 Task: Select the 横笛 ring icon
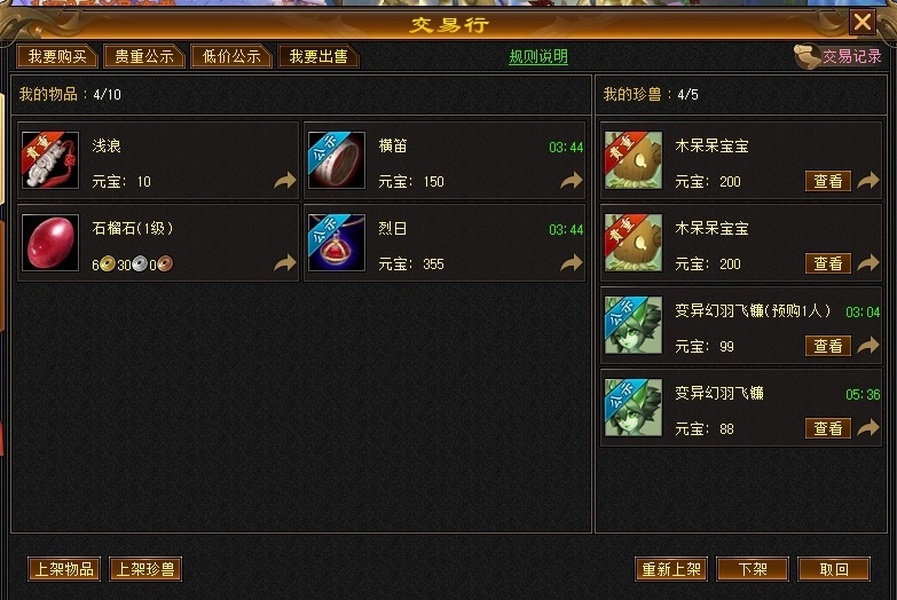click(x=336, y=160)
